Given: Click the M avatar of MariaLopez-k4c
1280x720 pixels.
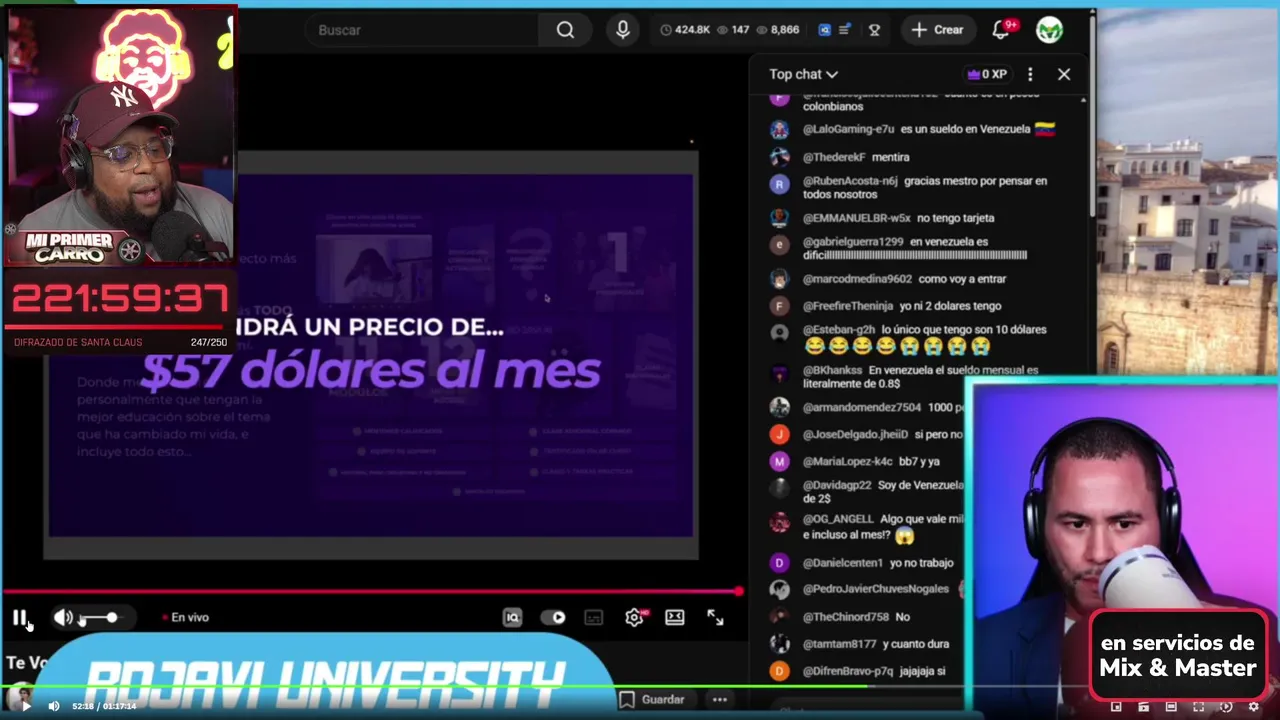Looking at the screenshot, I should coord(779,461).
